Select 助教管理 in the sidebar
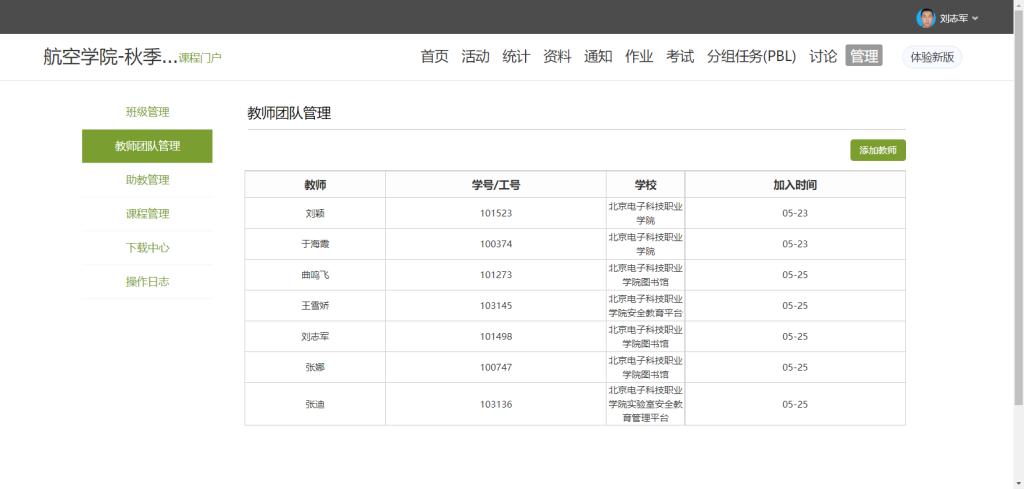 [x=147, y=180]
